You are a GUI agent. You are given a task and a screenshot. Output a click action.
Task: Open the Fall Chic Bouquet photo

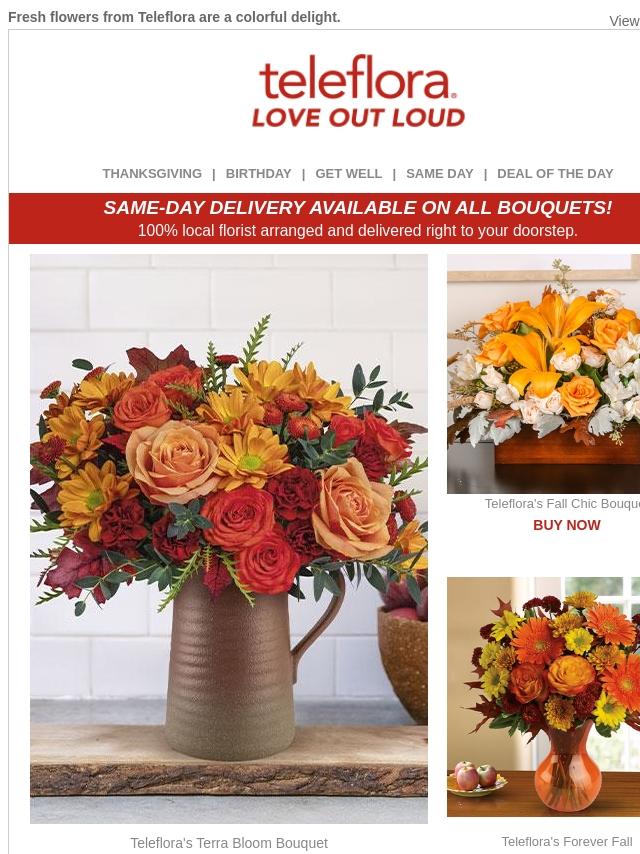point(544,374)
